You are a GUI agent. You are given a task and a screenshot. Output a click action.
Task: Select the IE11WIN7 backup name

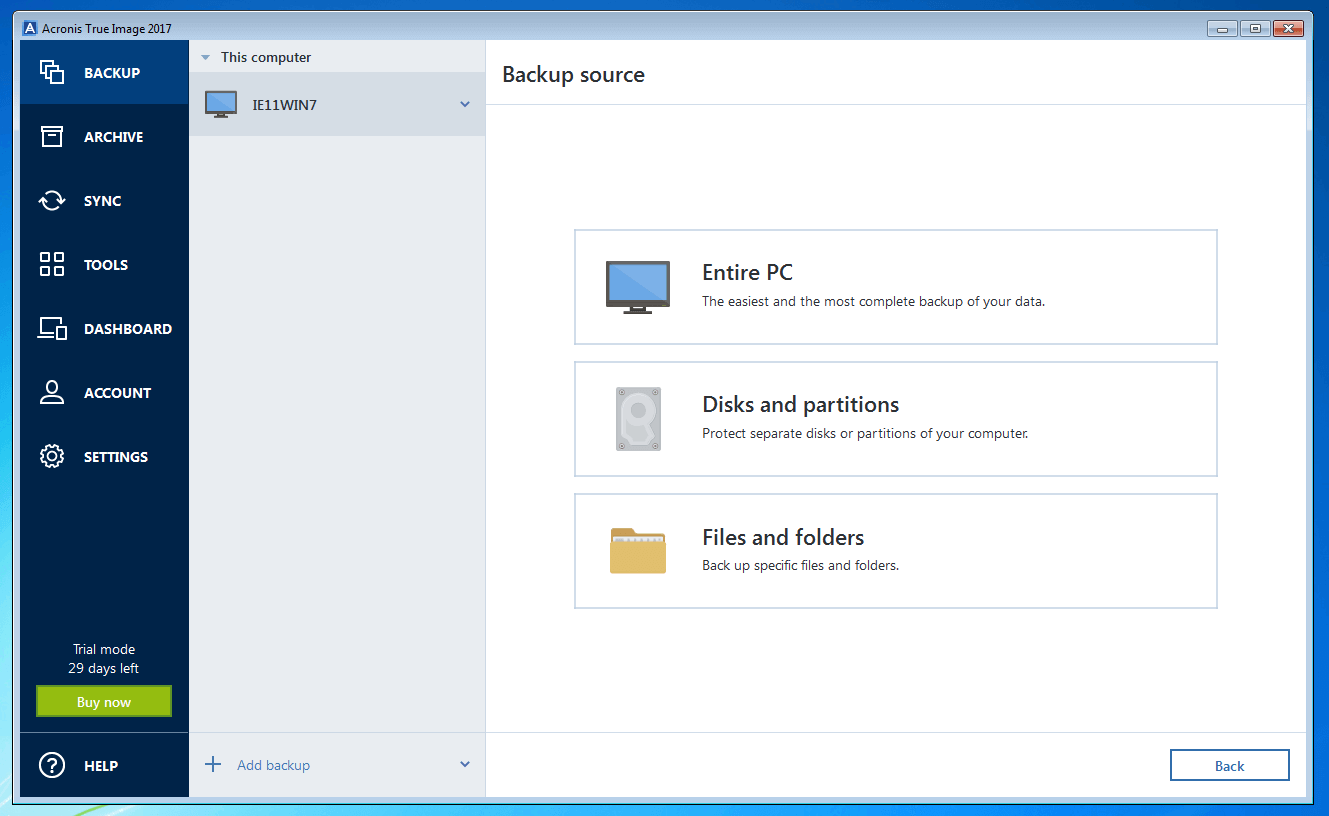pyautogui.click(x=285, y=105)
